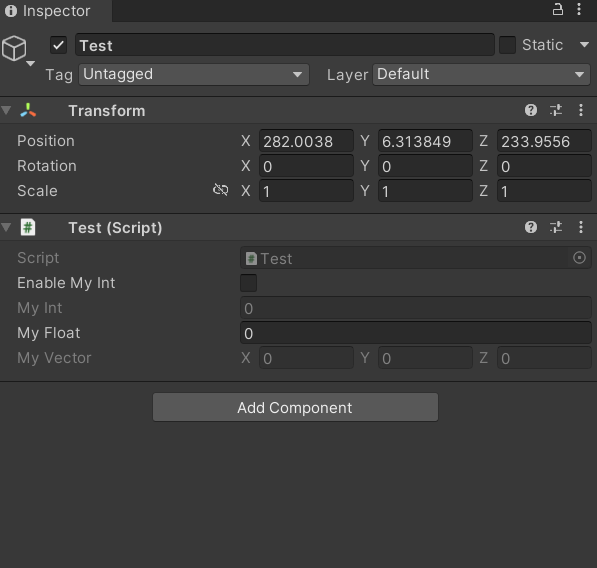Click the Rotation label
The width and height of the screenshot is (597, 568).
click(47, 166)
